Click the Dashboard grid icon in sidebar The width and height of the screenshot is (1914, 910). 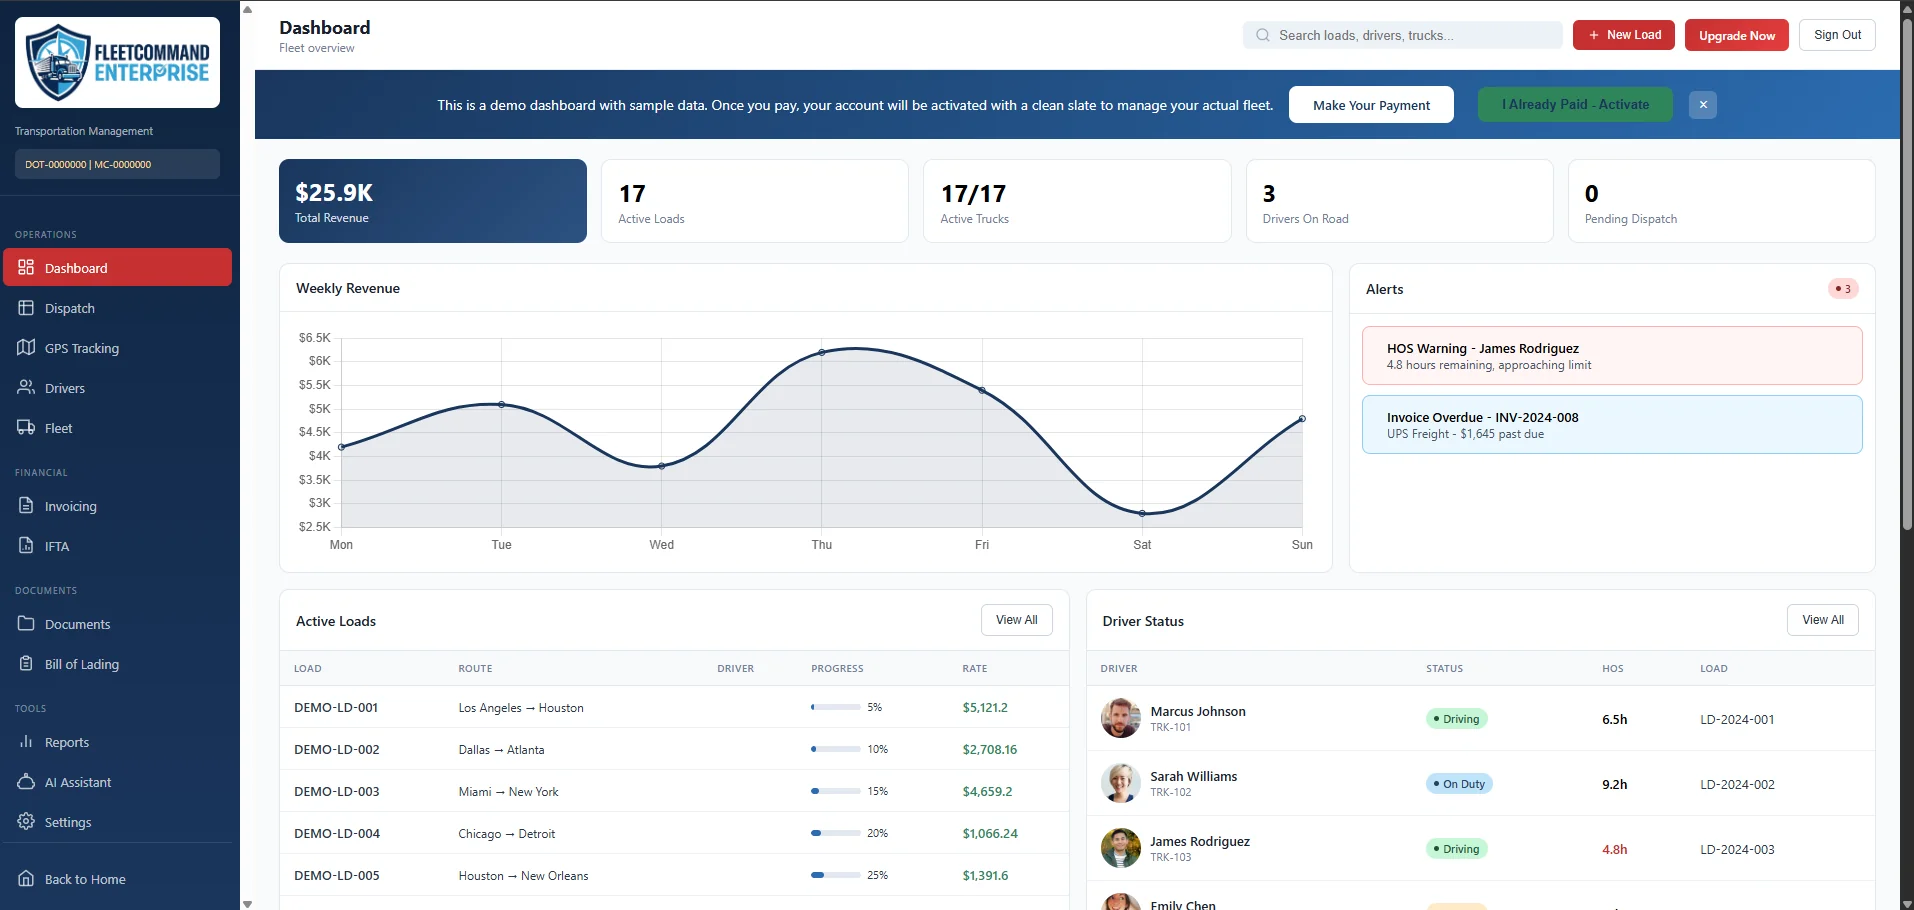[26, 267]
